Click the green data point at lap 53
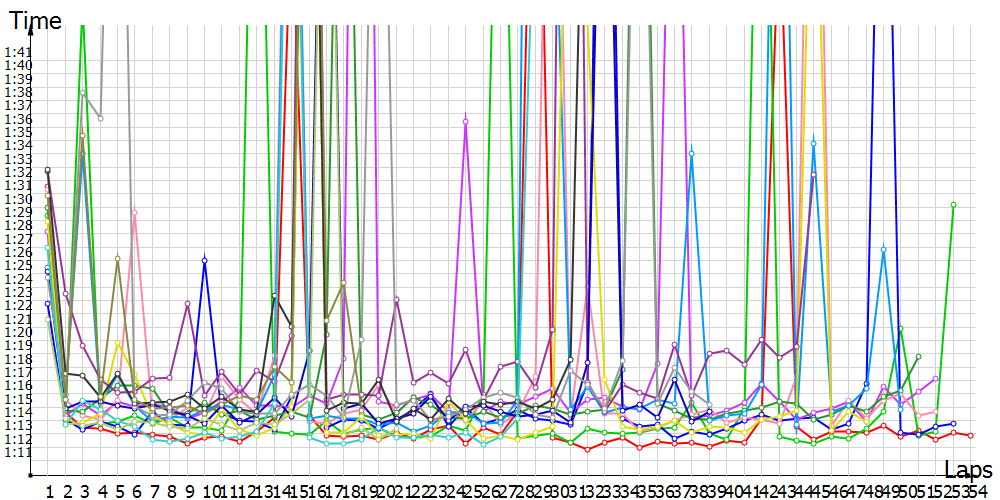Image resolution: width=1000 pixels, height=500 pixels. pyautogui.click(x=954, y=205)
